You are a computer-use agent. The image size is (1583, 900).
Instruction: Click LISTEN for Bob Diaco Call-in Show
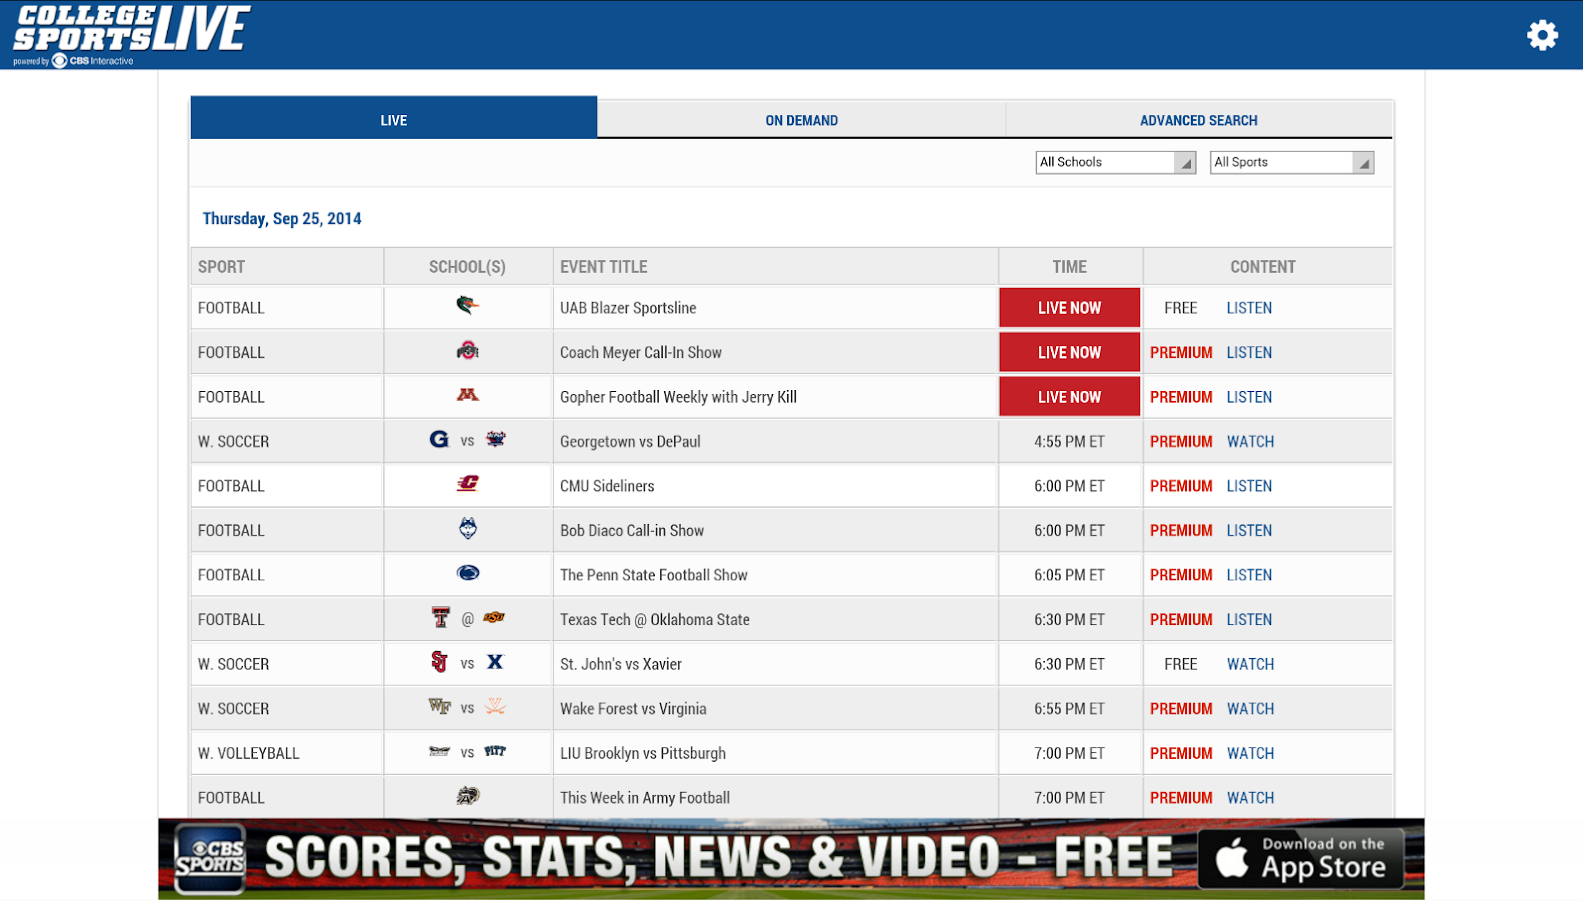tap(1249, 530)
